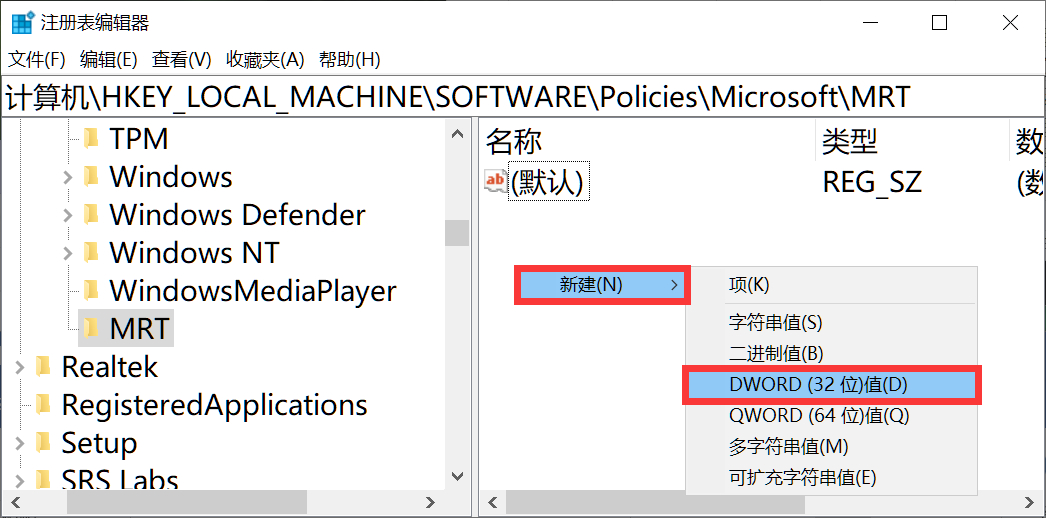Image resolution: width=1046 pixels, height=518 pixels.
Task: Click the Registry Editor app icon in title bar
Action: click(22, 23)
